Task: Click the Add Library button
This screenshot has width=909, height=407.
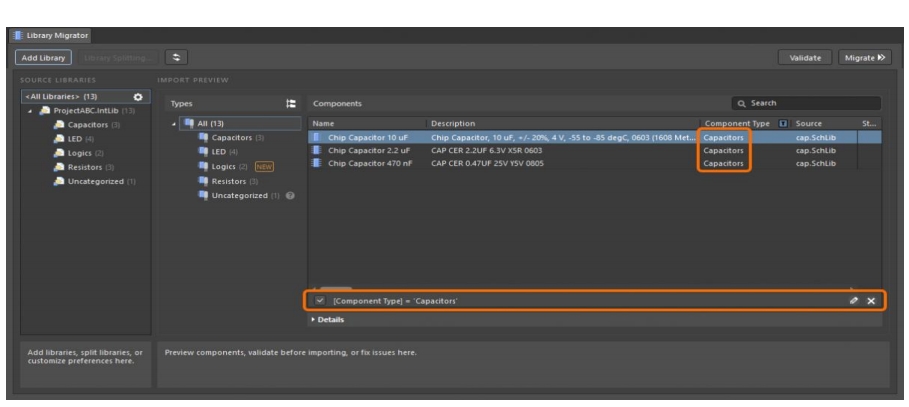Action: point(43,58)
